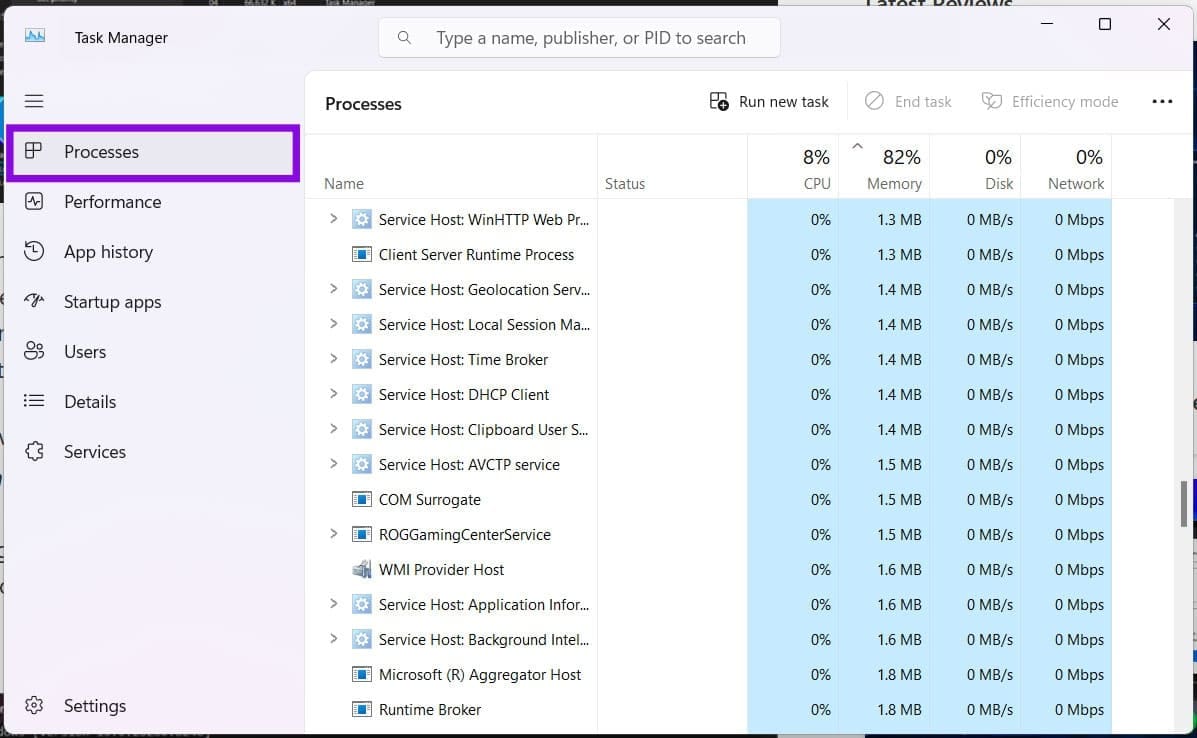Go to Startup apps page
The height and width of the screenshot is (738, 1197).
(153, 302)
